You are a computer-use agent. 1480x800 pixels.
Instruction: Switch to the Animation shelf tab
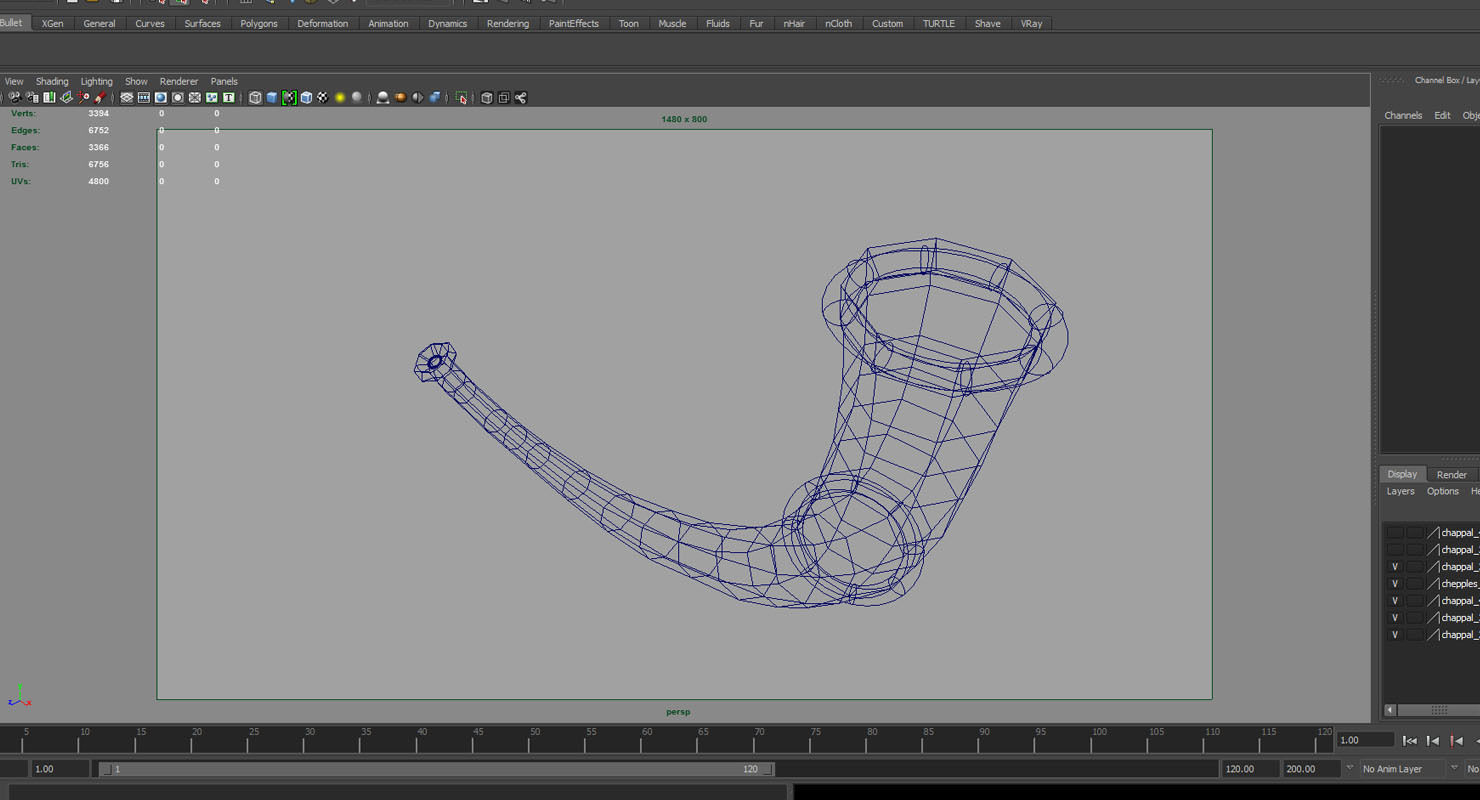tap(388, 24)
